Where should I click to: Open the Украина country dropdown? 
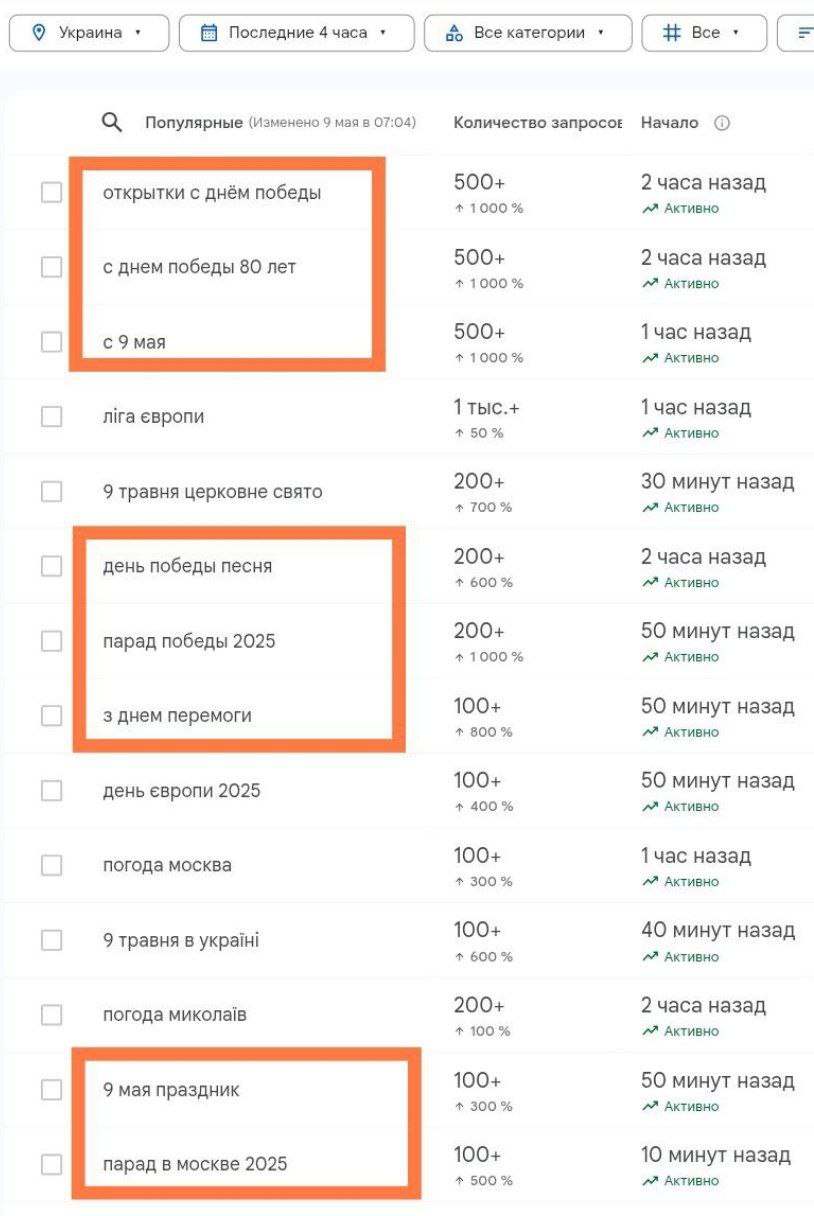tap(89, 32)
